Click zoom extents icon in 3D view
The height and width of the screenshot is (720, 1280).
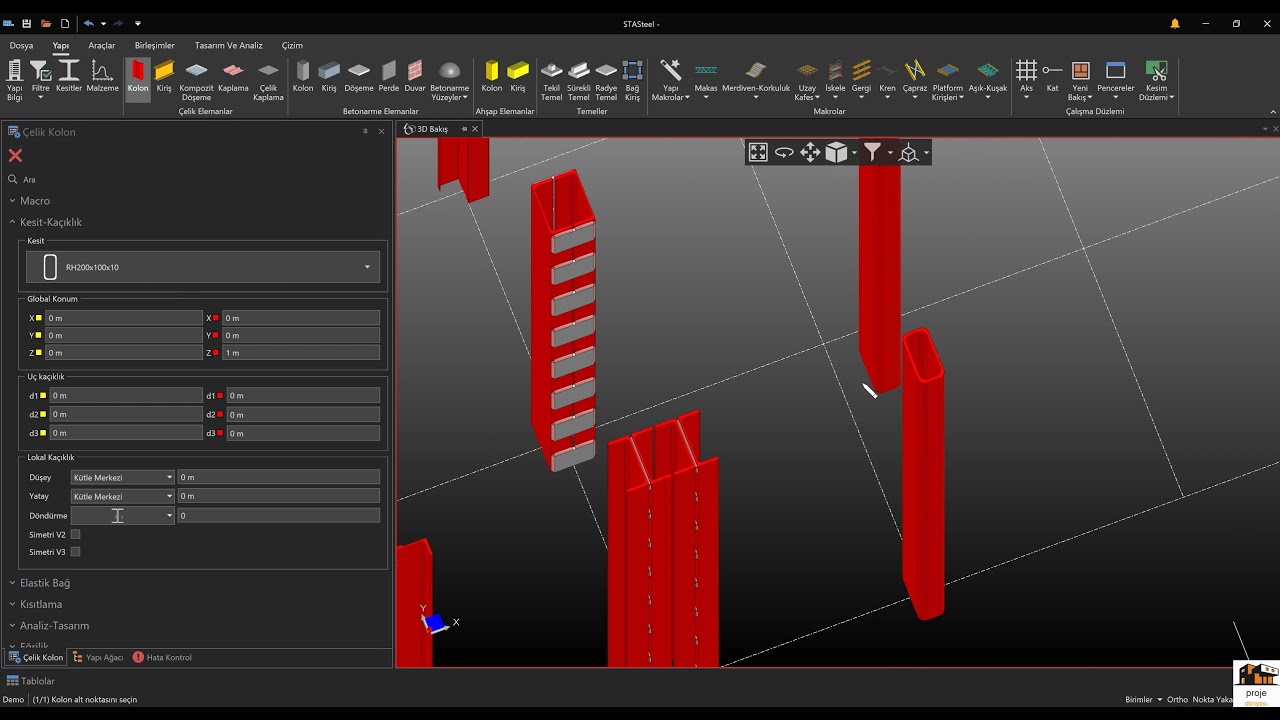(x=758, y=152)
